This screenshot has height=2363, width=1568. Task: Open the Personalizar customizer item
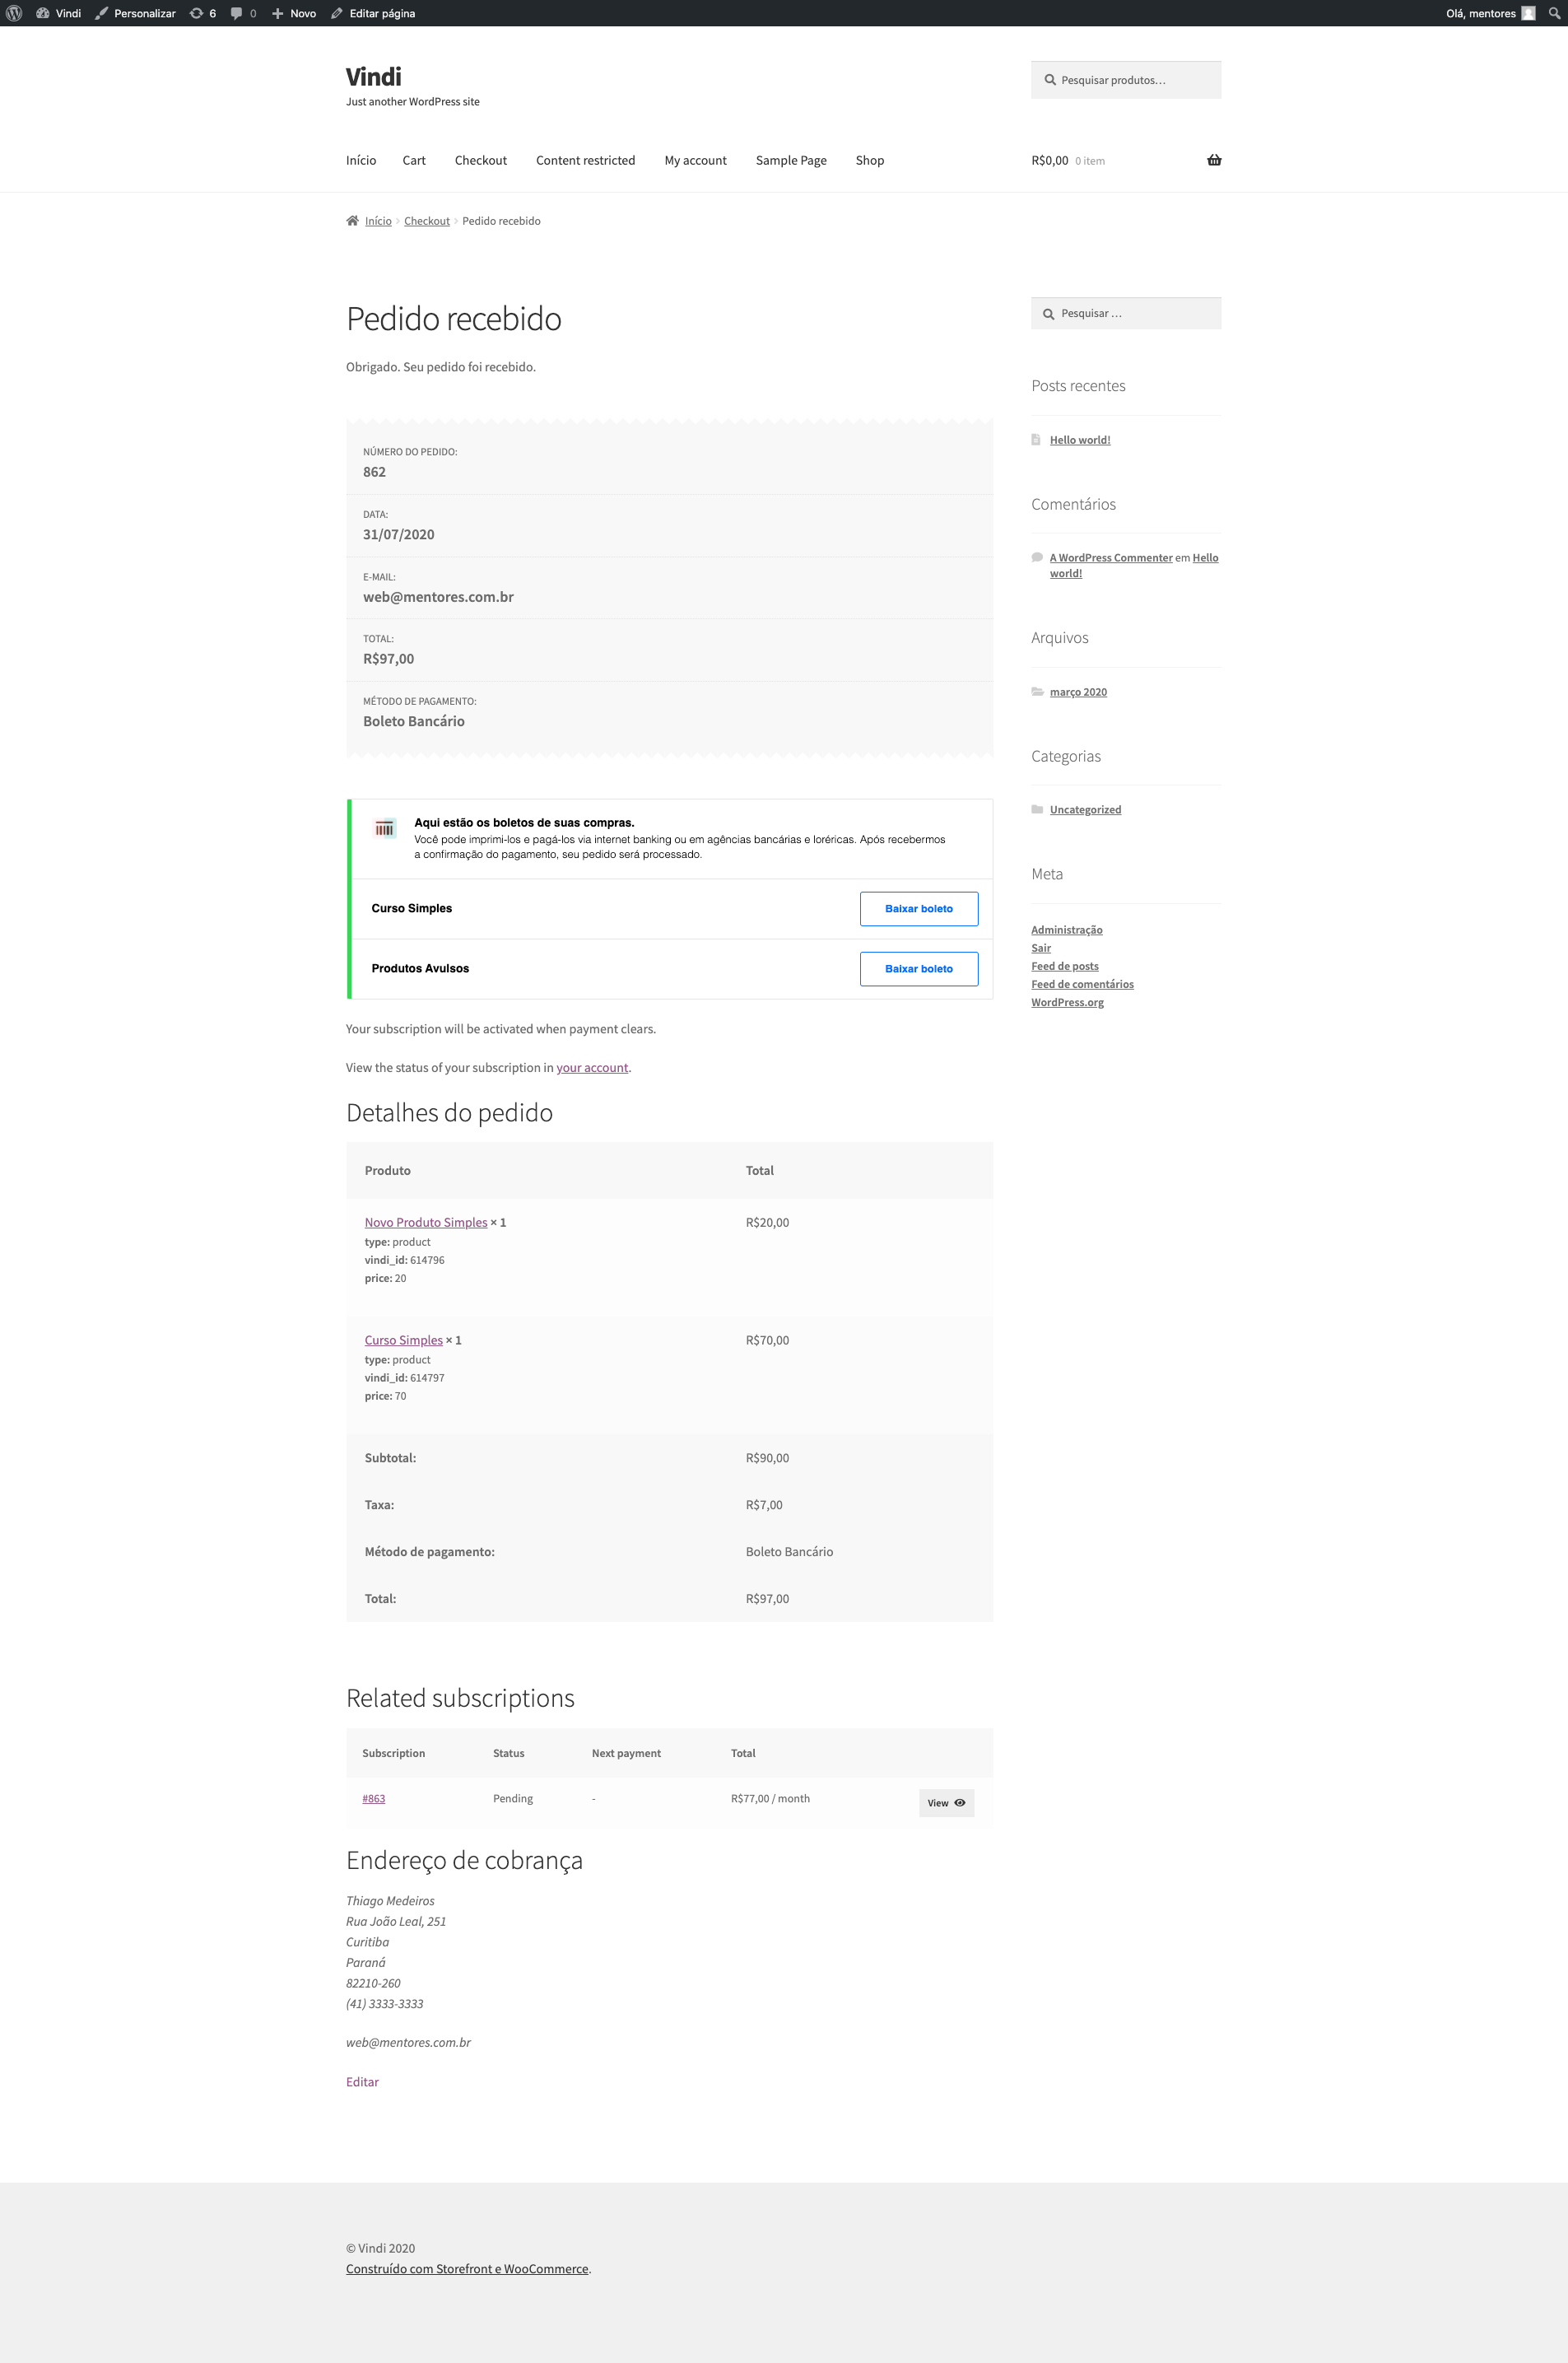click(x=135, y=13)
